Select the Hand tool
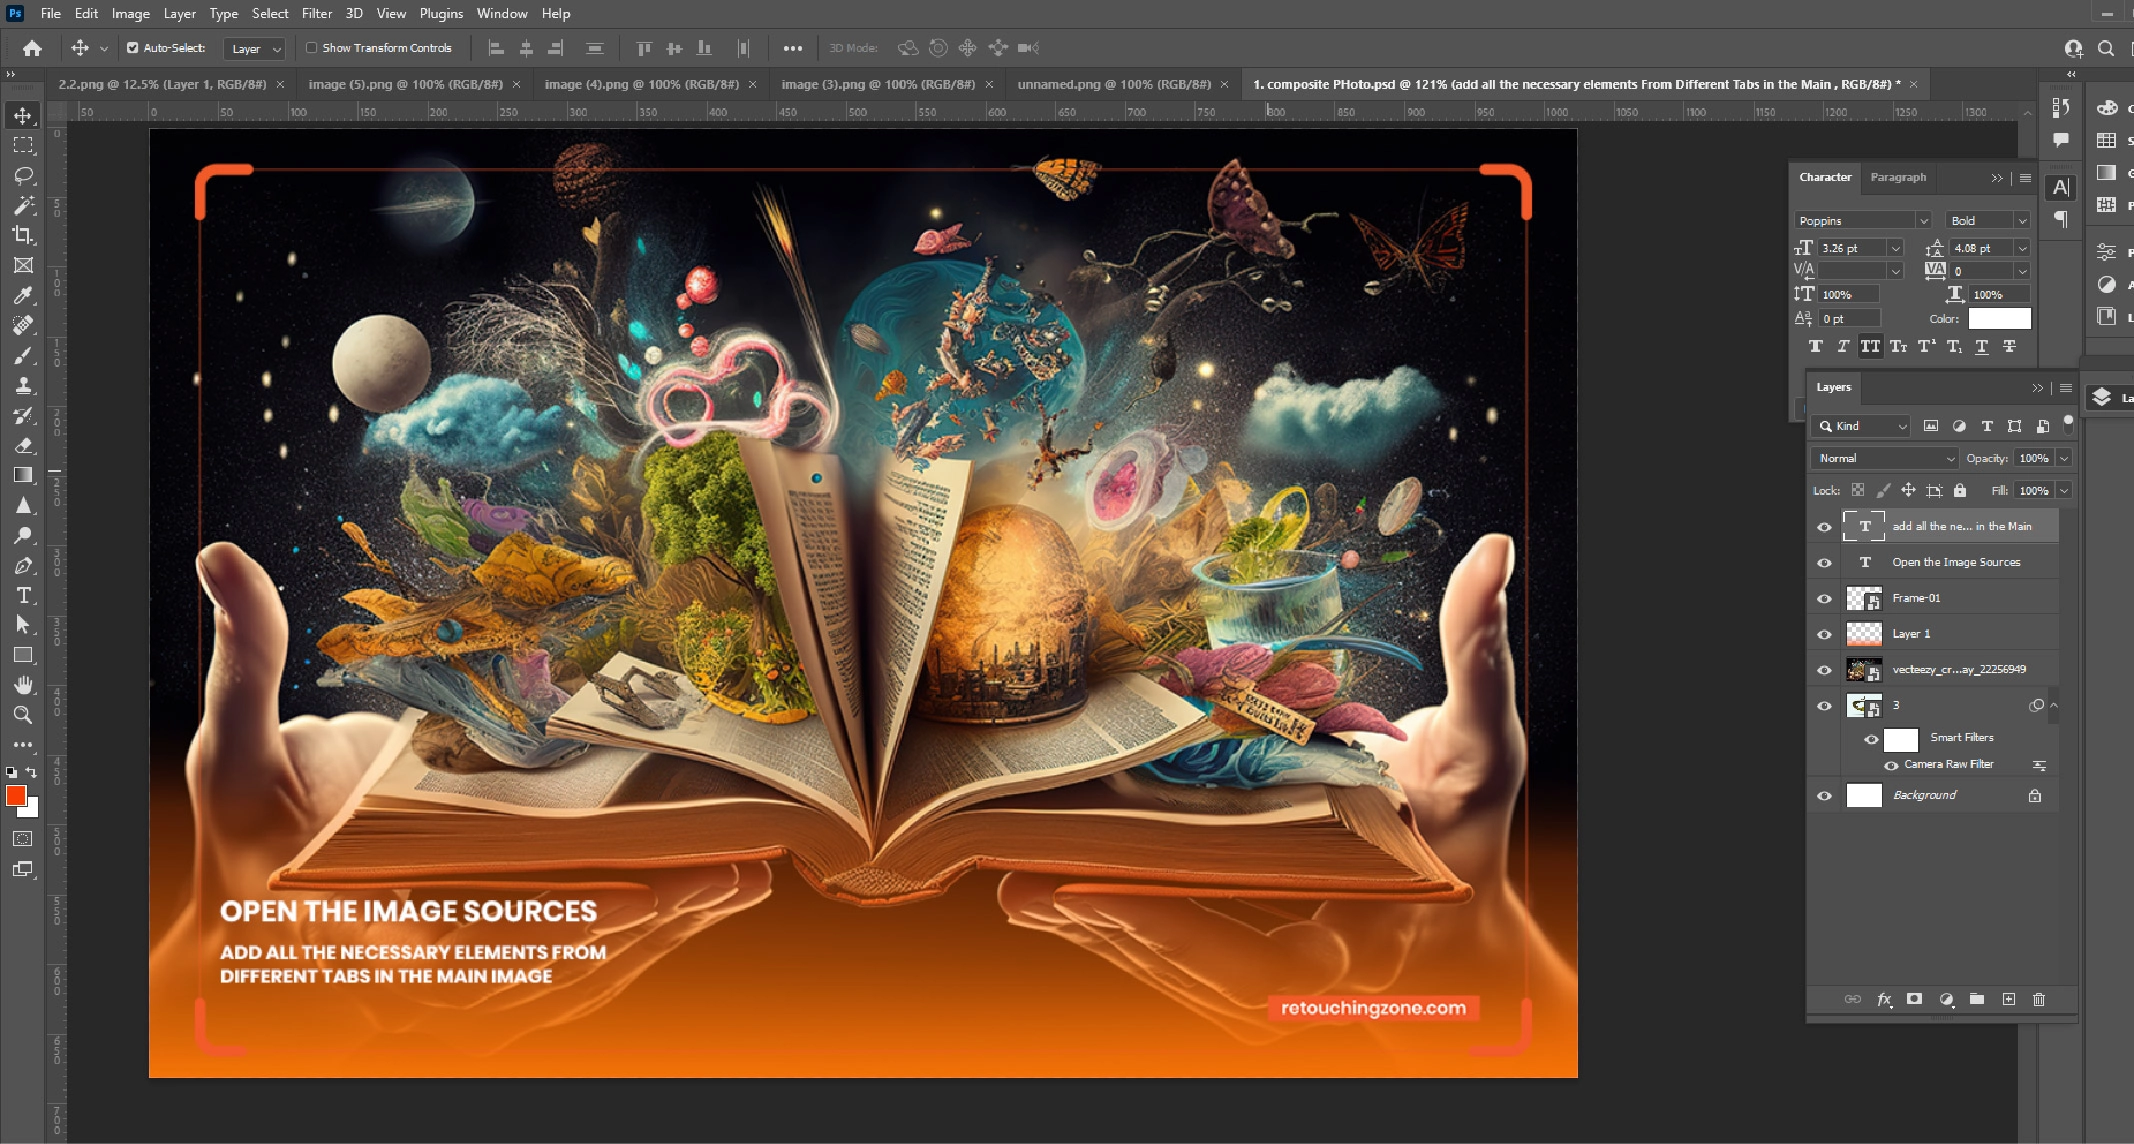Screen dimensions: 2134x1144 (23, 685)
